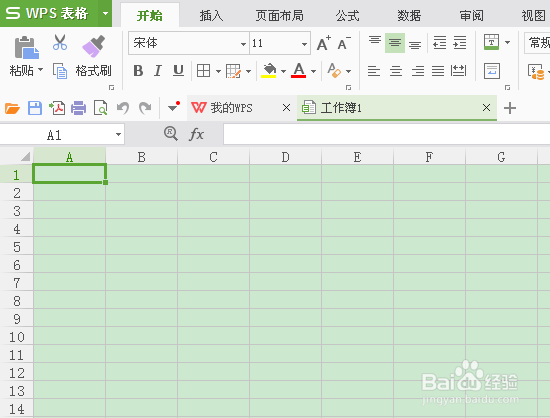Align text left
The height and width of the screenshot is (418, 550).
point(374,71)
